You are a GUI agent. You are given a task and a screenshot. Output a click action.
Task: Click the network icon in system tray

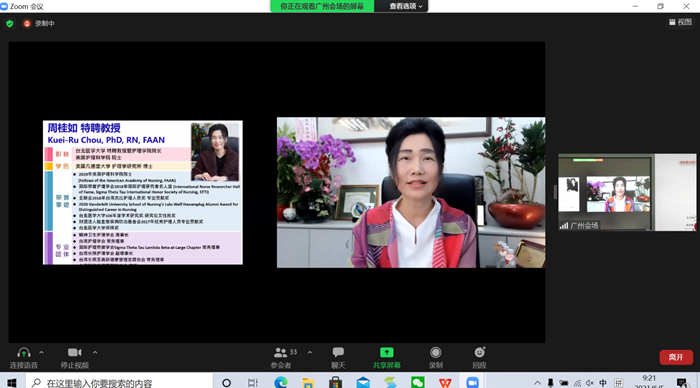[577, 383]
